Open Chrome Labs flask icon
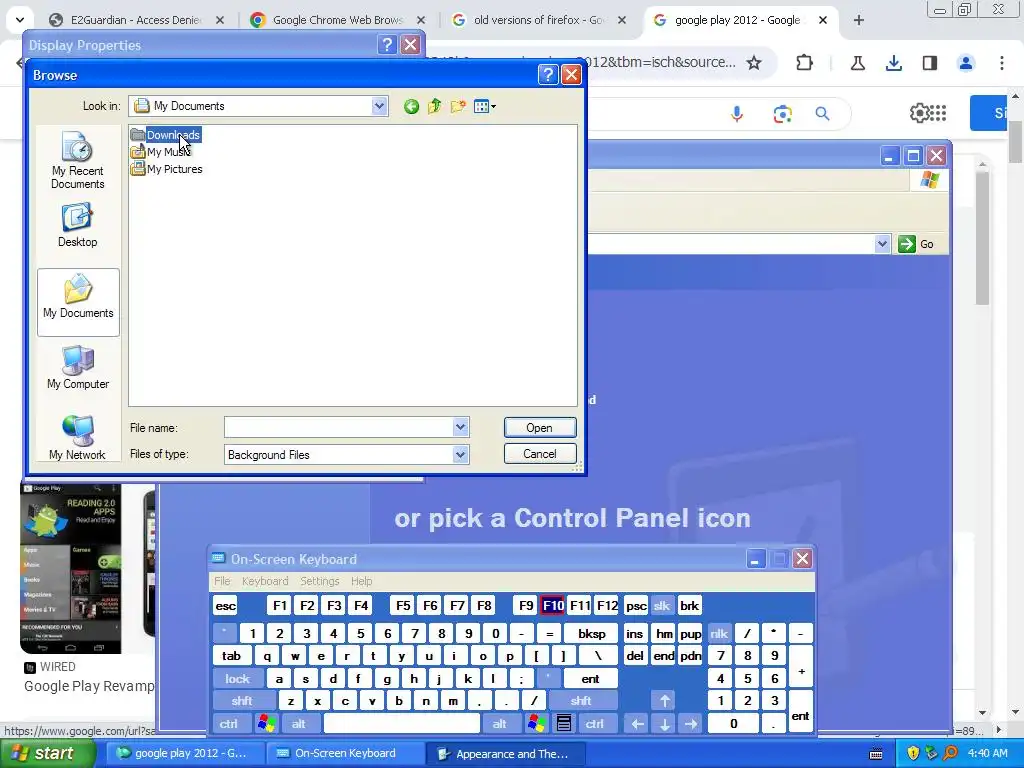Image resolution: width=1024 pixels, height=768 pixels. coord(857,63)
